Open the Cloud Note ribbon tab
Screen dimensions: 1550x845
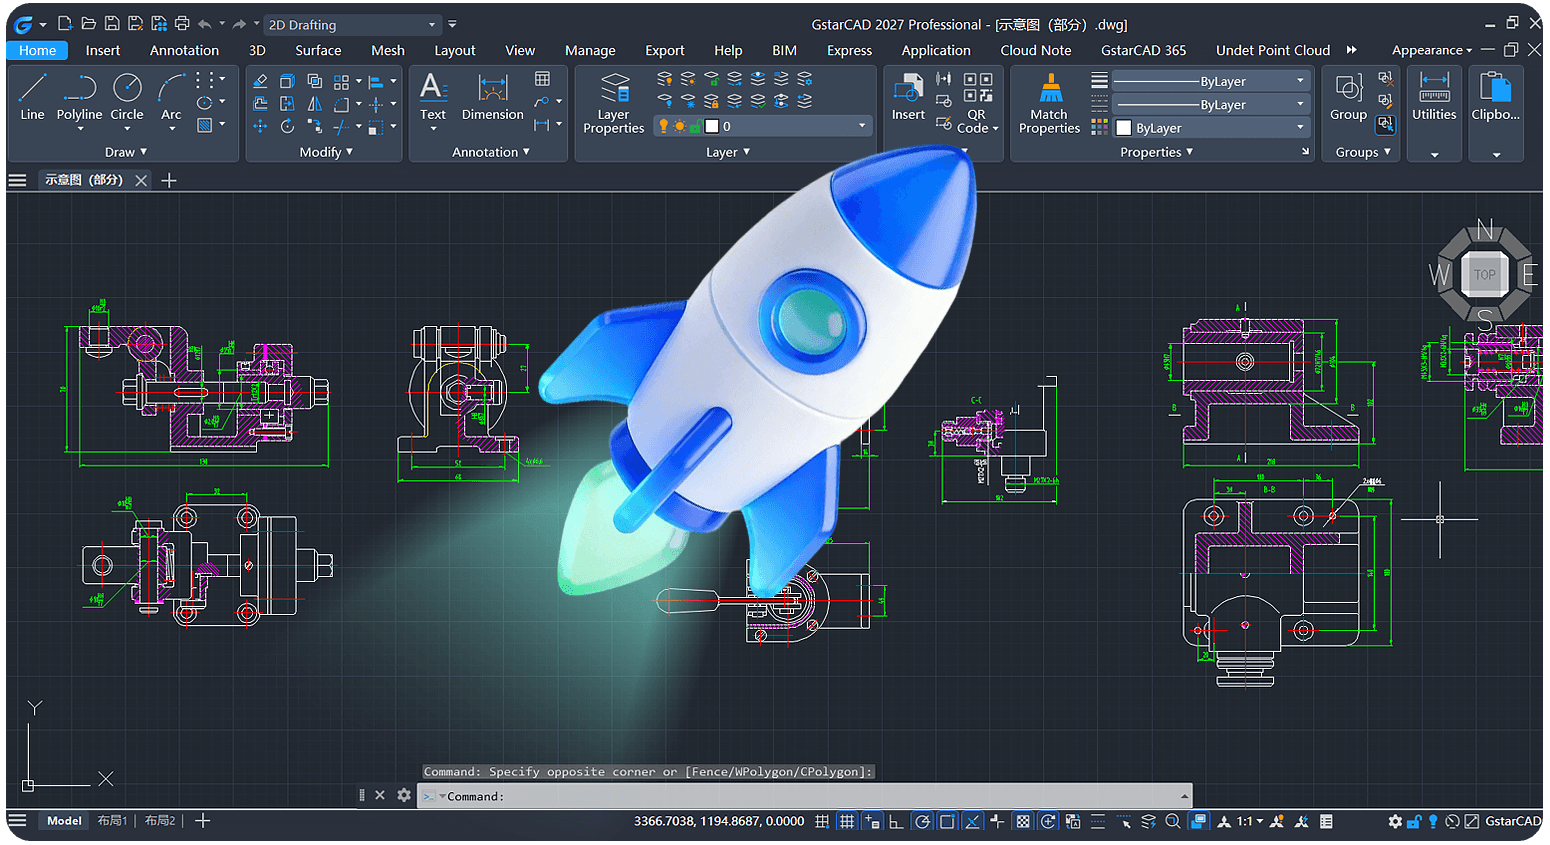(1035, 50)
